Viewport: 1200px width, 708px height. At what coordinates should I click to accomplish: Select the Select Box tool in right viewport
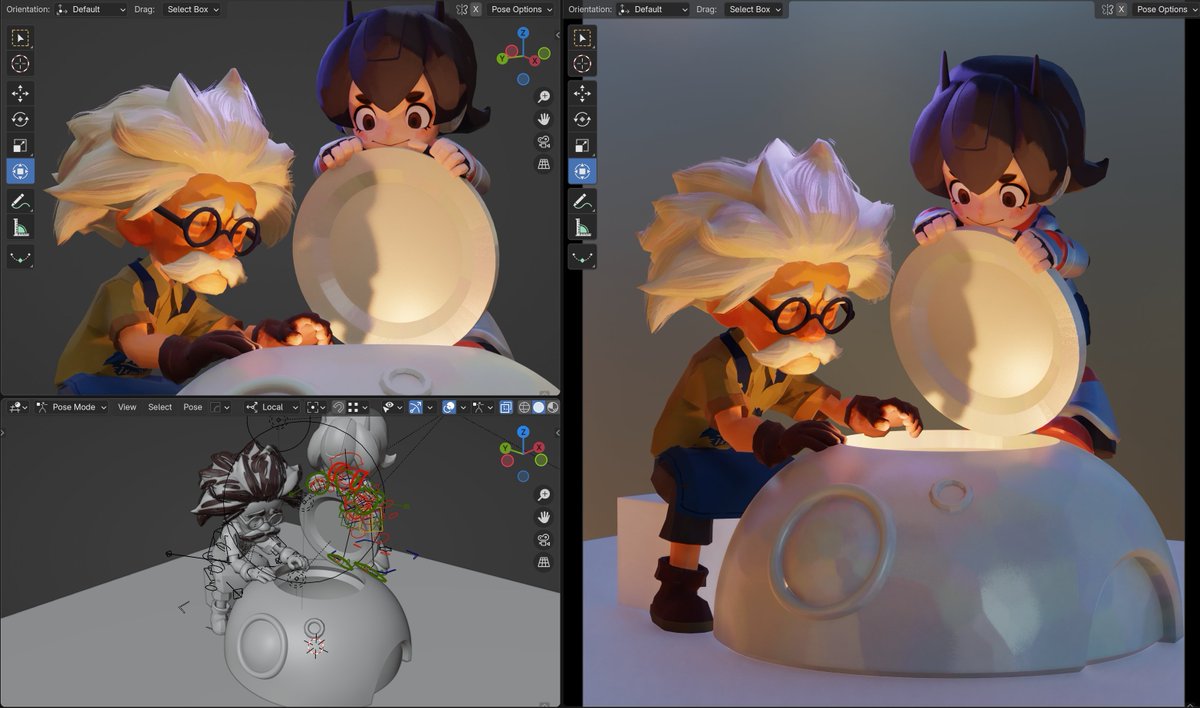point(582,38)
